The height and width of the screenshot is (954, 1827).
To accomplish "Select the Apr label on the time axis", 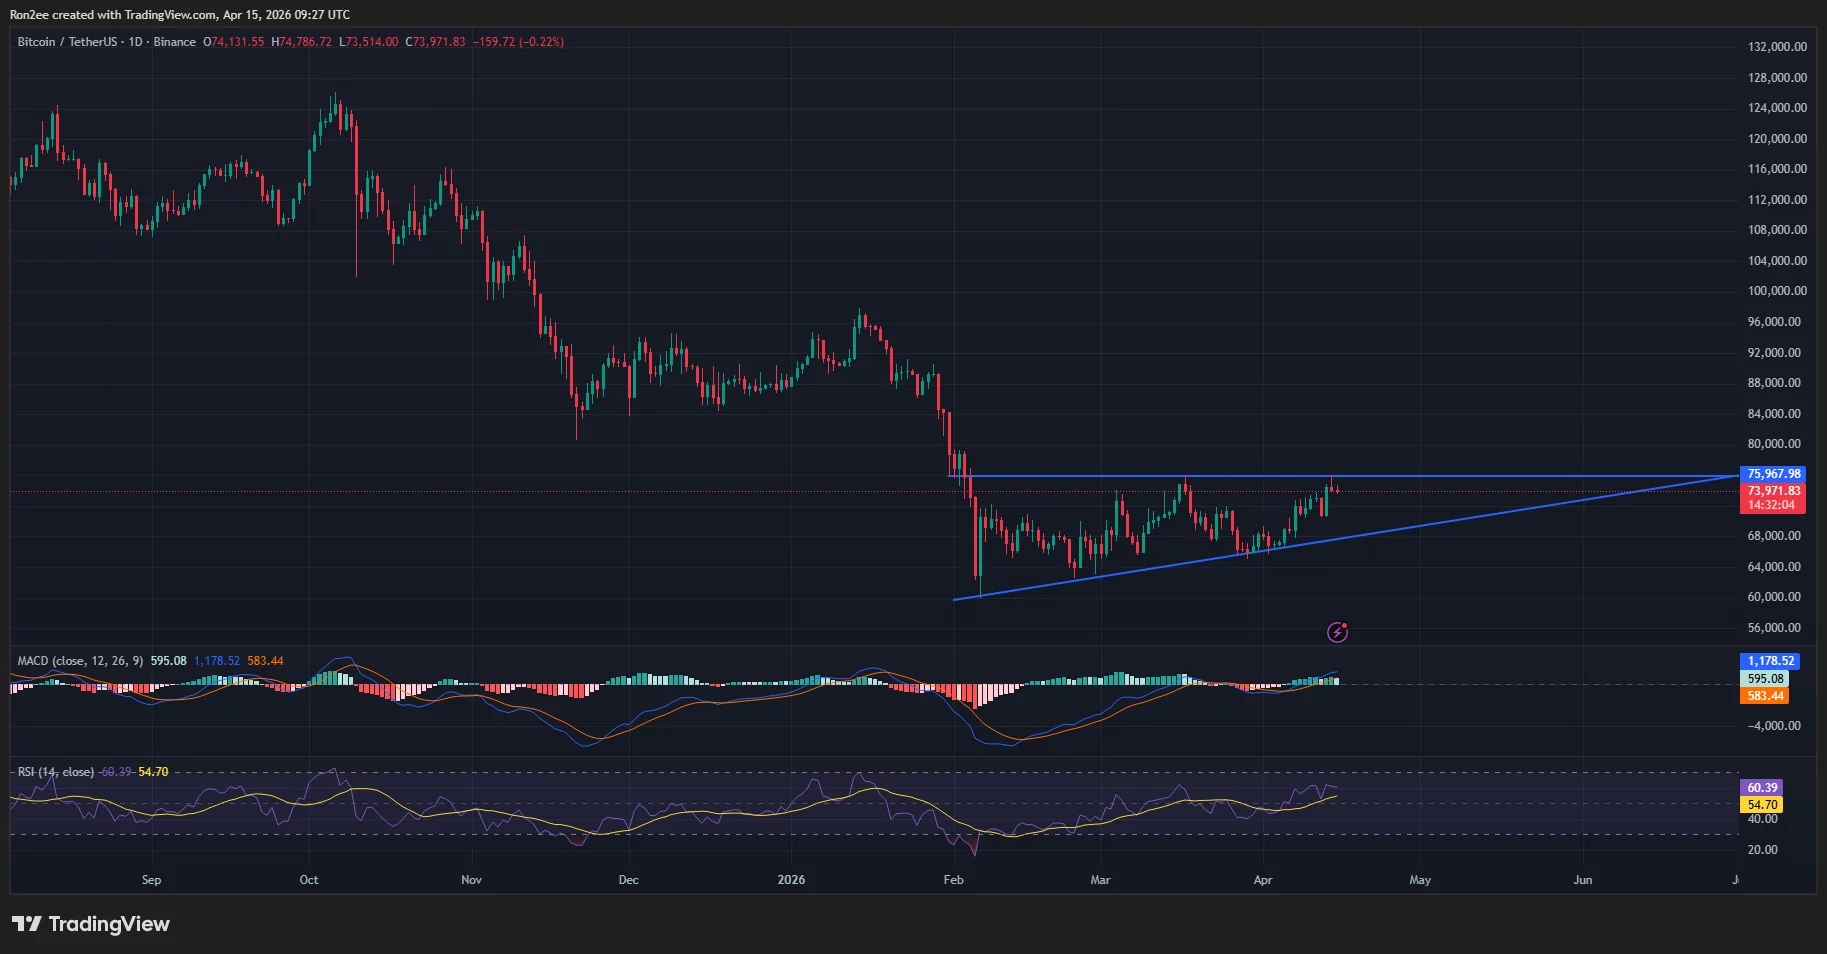I will (x=1263, y=880).
